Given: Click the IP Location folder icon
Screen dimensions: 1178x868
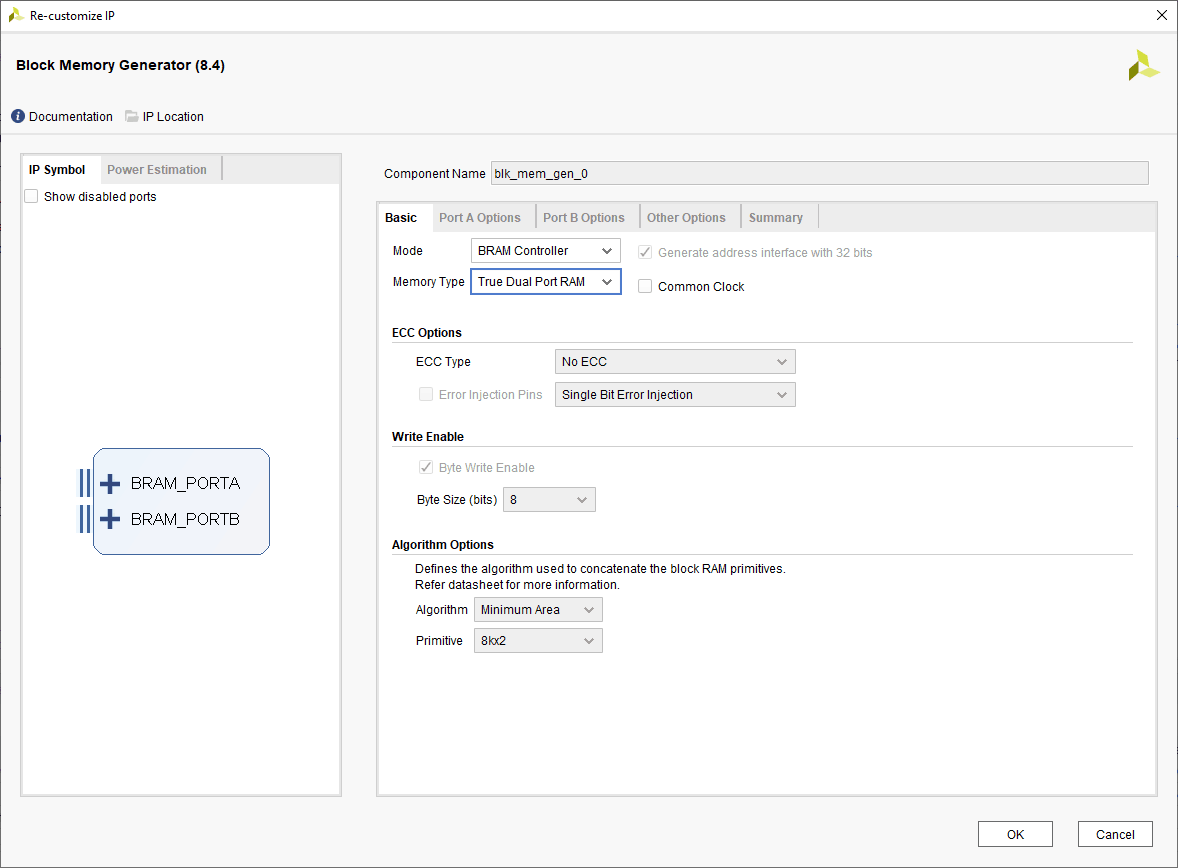Looking at the screenshot, I should point(132,117).
